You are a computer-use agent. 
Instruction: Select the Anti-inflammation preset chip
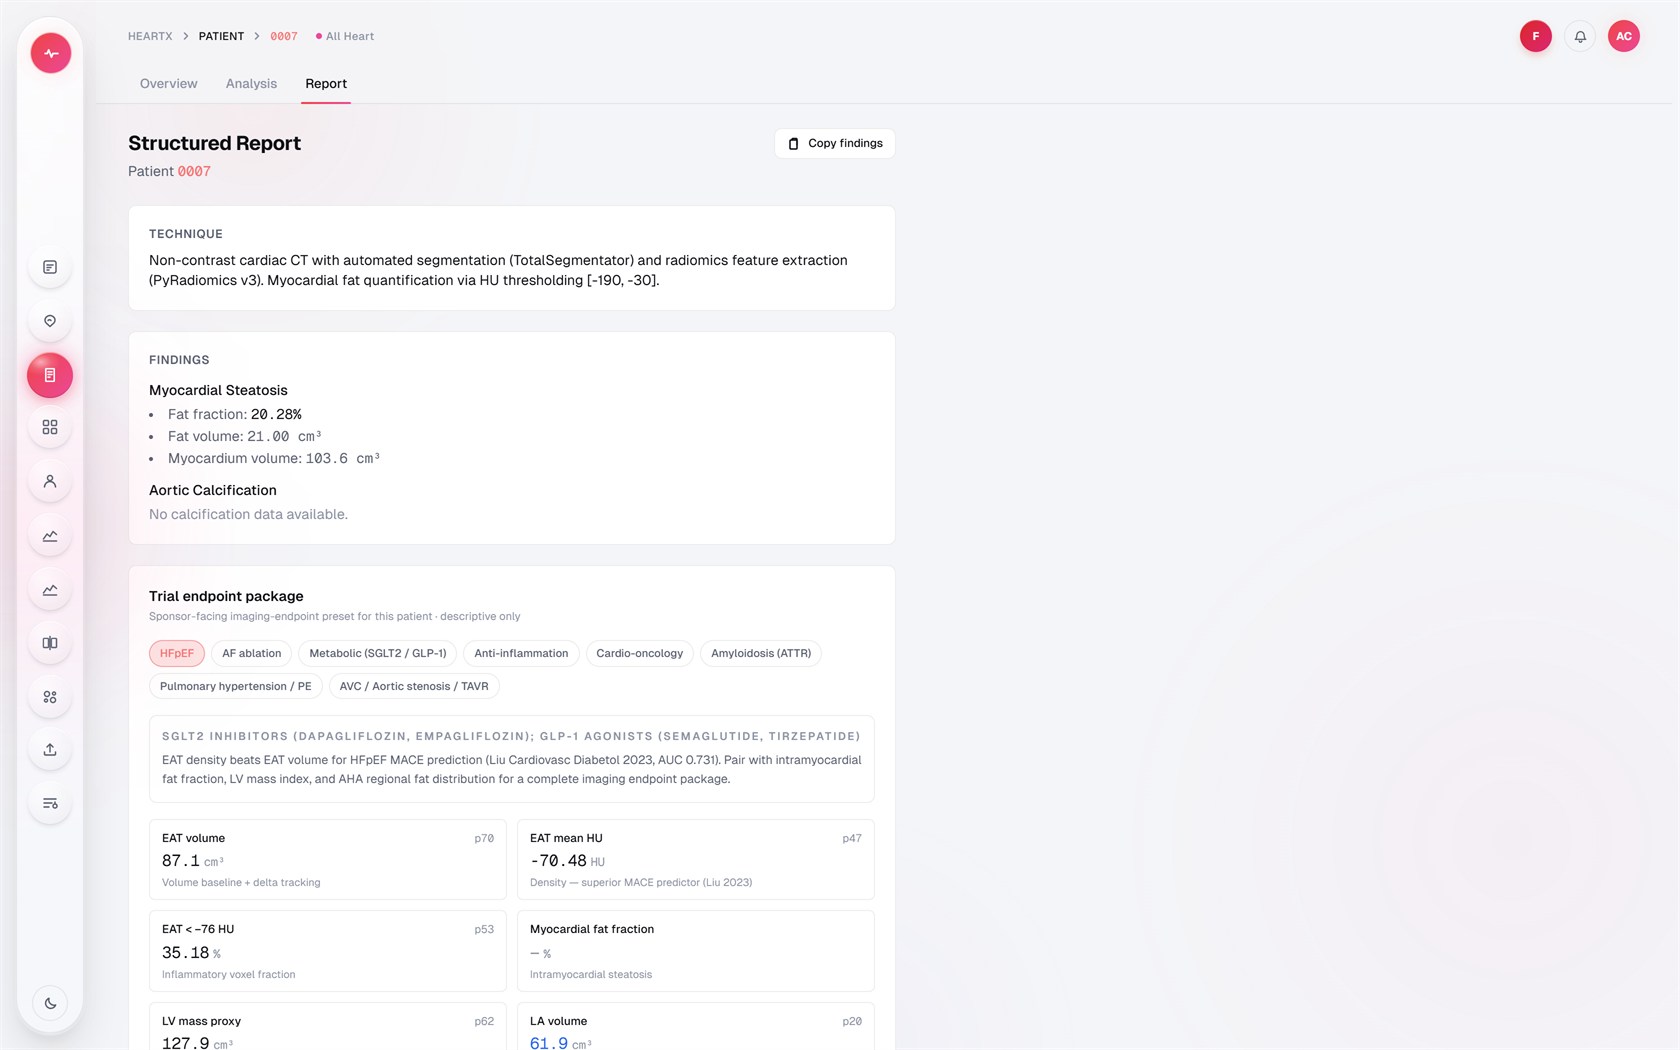click(521, 653)
